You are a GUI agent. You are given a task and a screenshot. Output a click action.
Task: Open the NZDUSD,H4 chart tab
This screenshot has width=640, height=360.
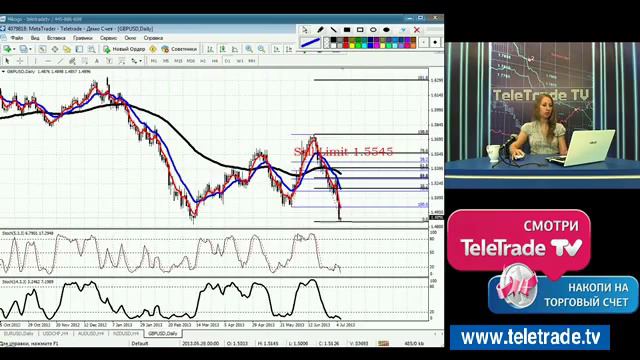[126, 333]
